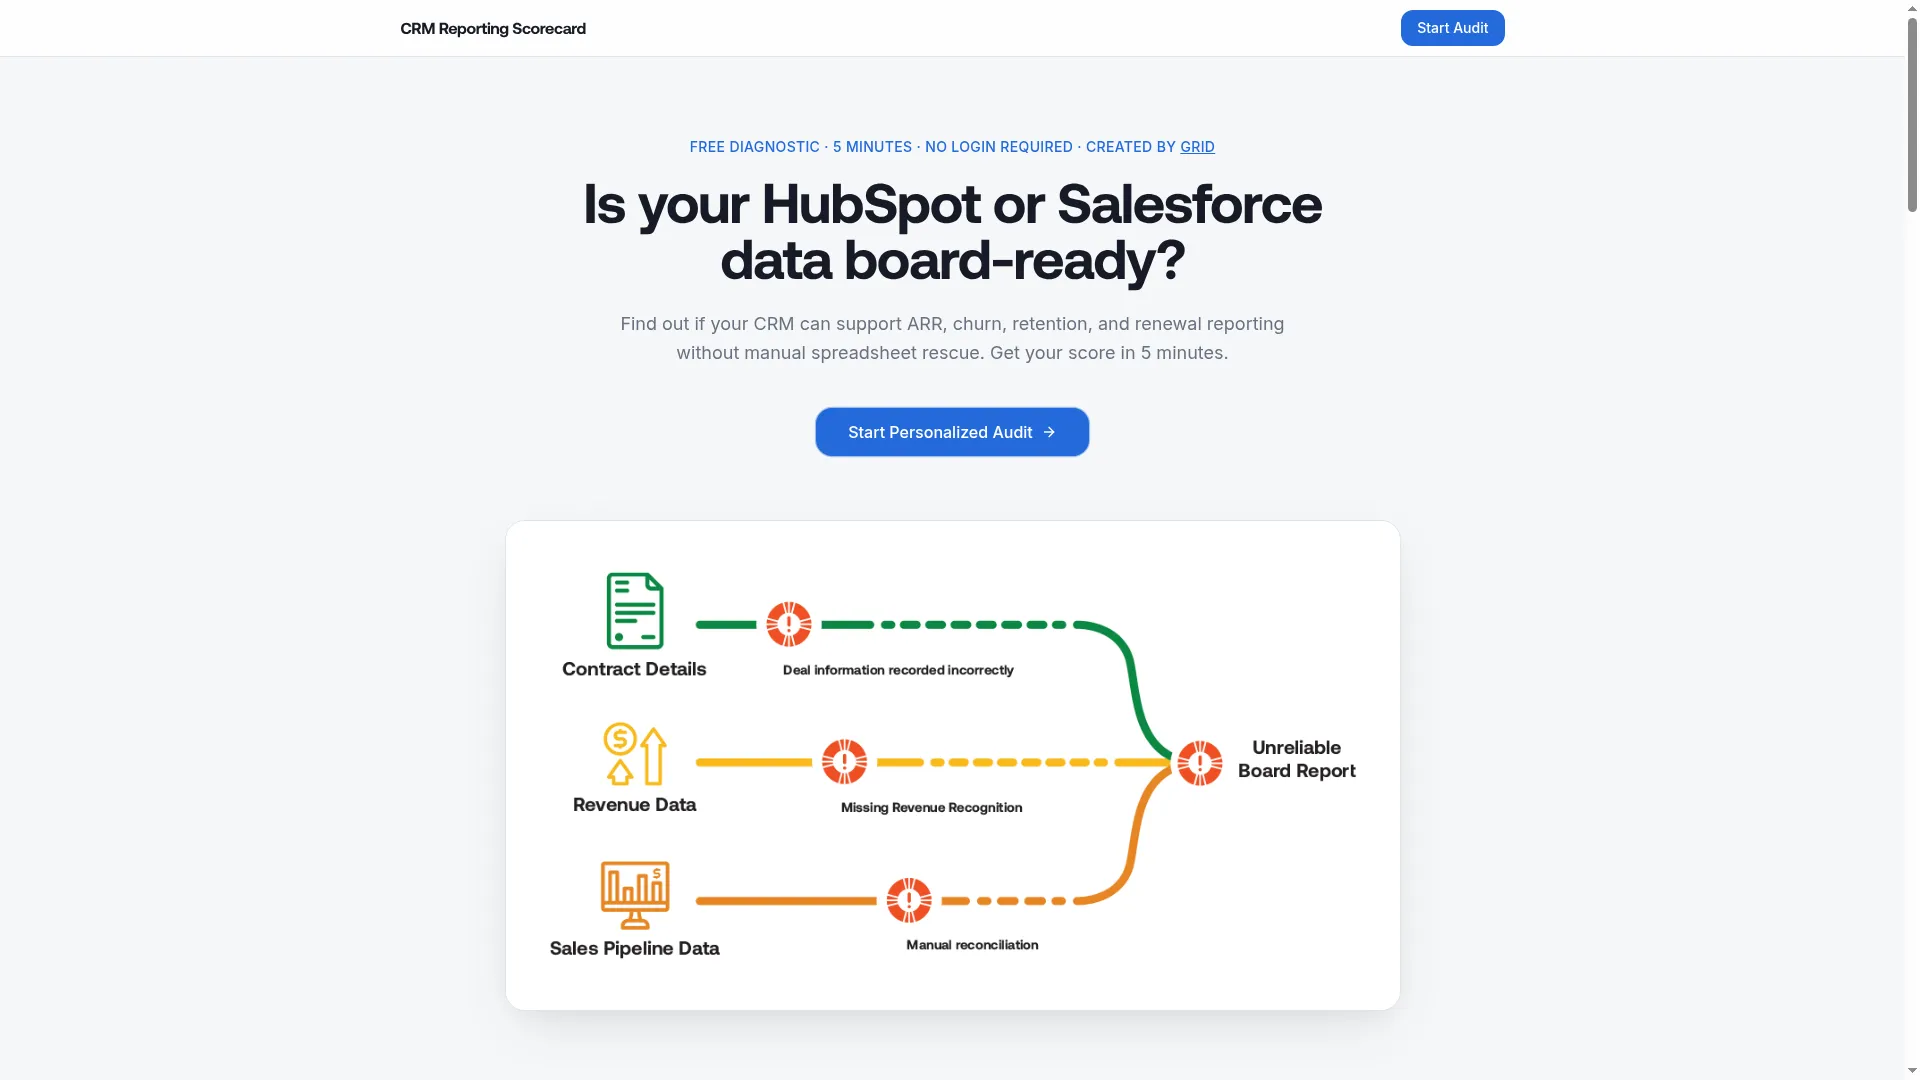
Task: Click the 'FREE DIAGNOSTIC · 5 MINUTES' tagline text
Action: coord(801,147)
